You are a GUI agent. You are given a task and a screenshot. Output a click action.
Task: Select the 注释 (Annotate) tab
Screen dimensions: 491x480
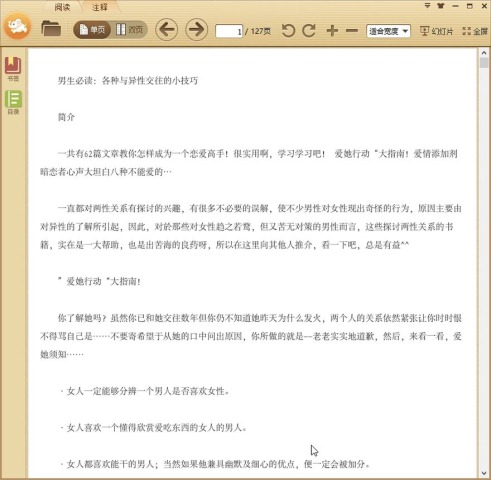100,7
